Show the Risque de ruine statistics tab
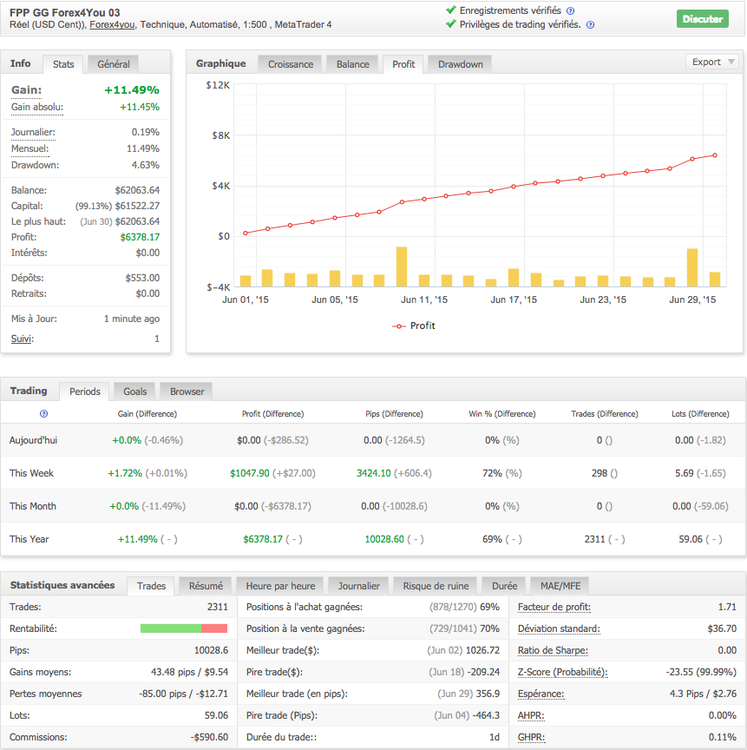Image resolution: width=747 pixels, height=750 pixels. (436, 585)
